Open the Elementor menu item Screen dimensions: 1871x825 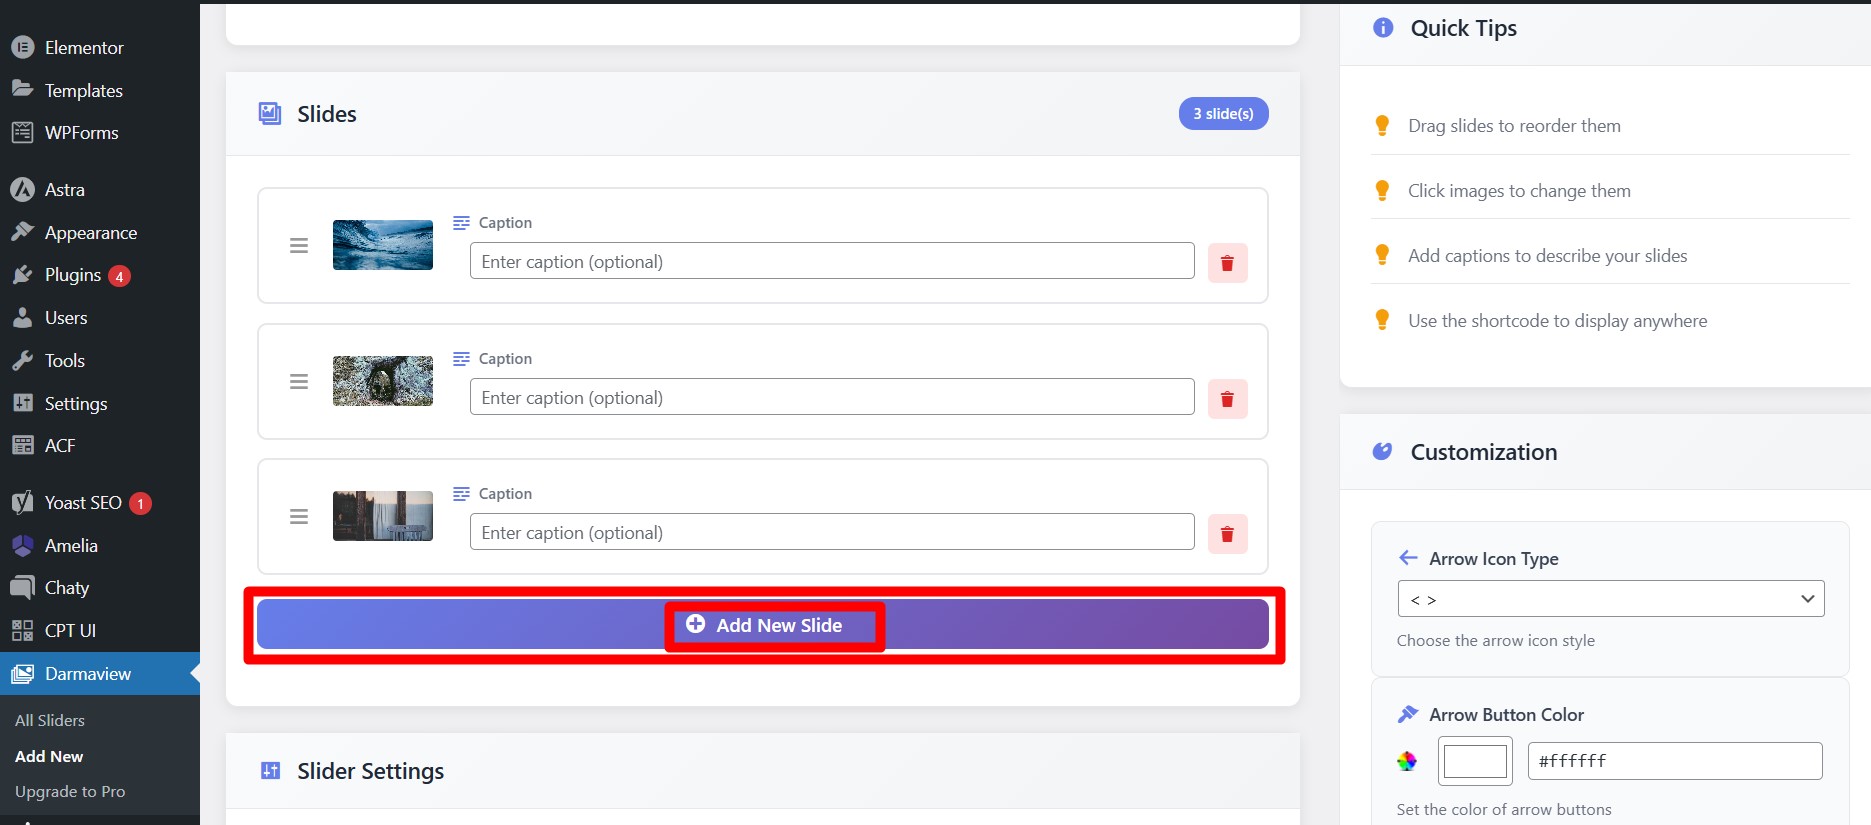click(84, 48)
